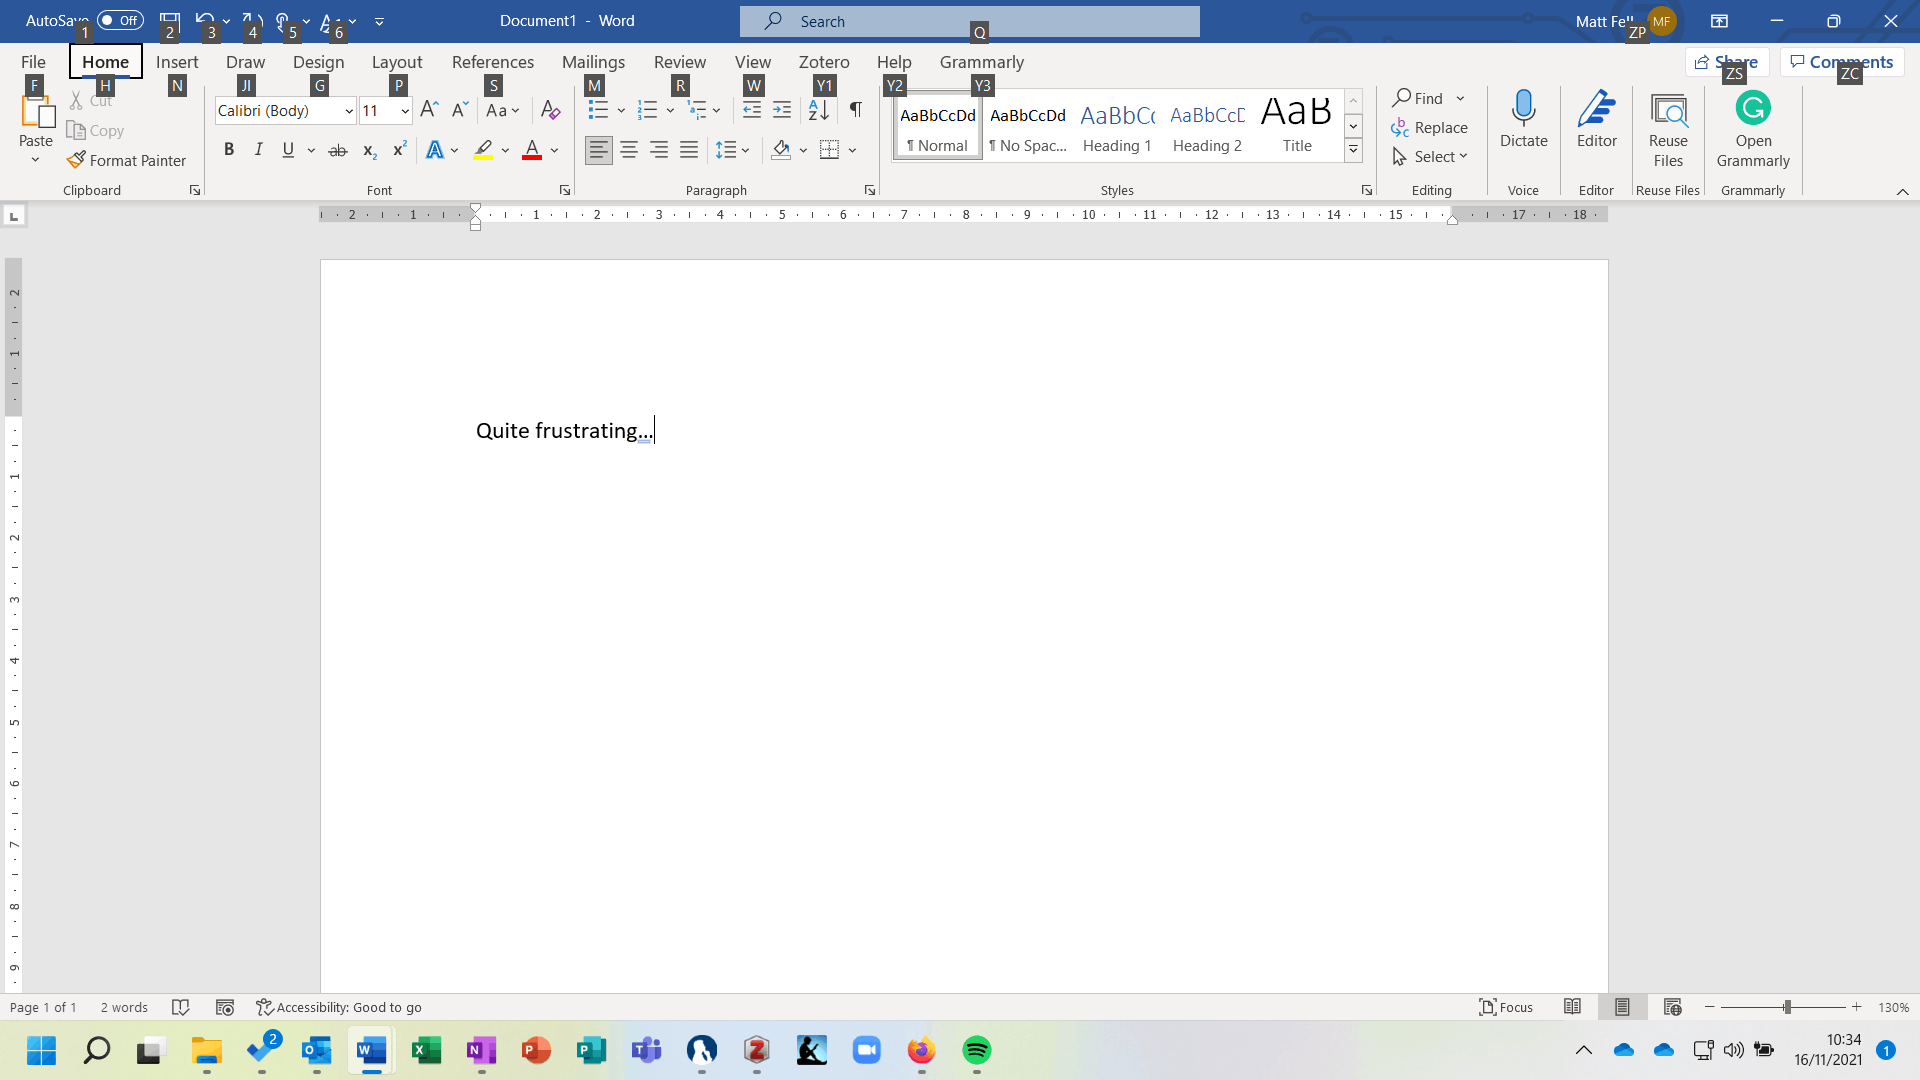The height and width of the screenshot is (1080, 1920).
Task: Click the Strikethrough icon
Action: coord(338,150)
